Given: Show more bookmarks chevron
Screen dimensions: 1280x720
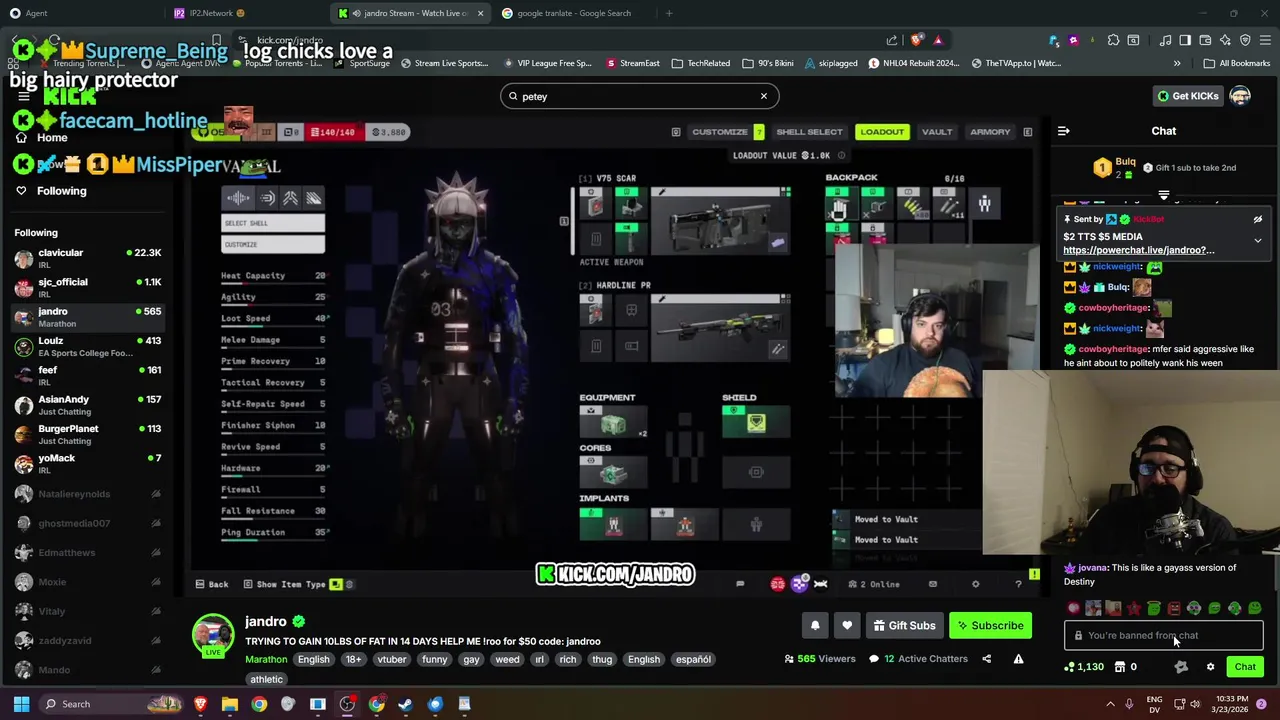Looking at the screenshot, I should [x=1177, y=63].
